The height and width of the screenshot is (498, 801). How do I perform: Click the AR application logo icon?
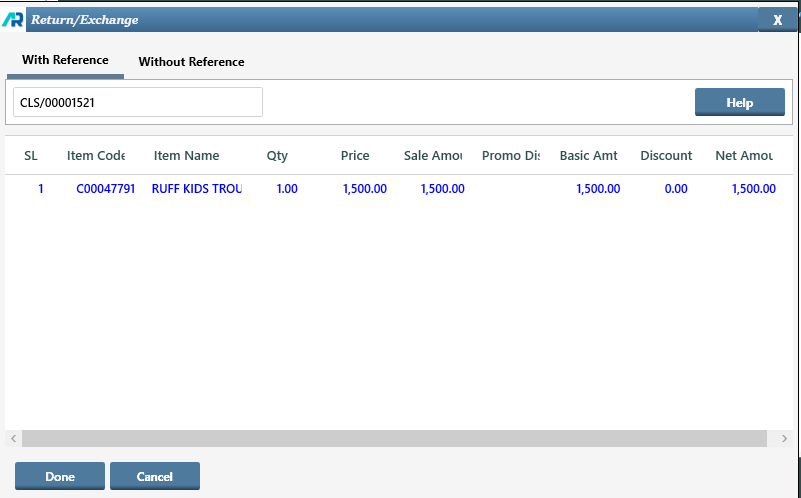pyautogui.click(x=13, y=20)
